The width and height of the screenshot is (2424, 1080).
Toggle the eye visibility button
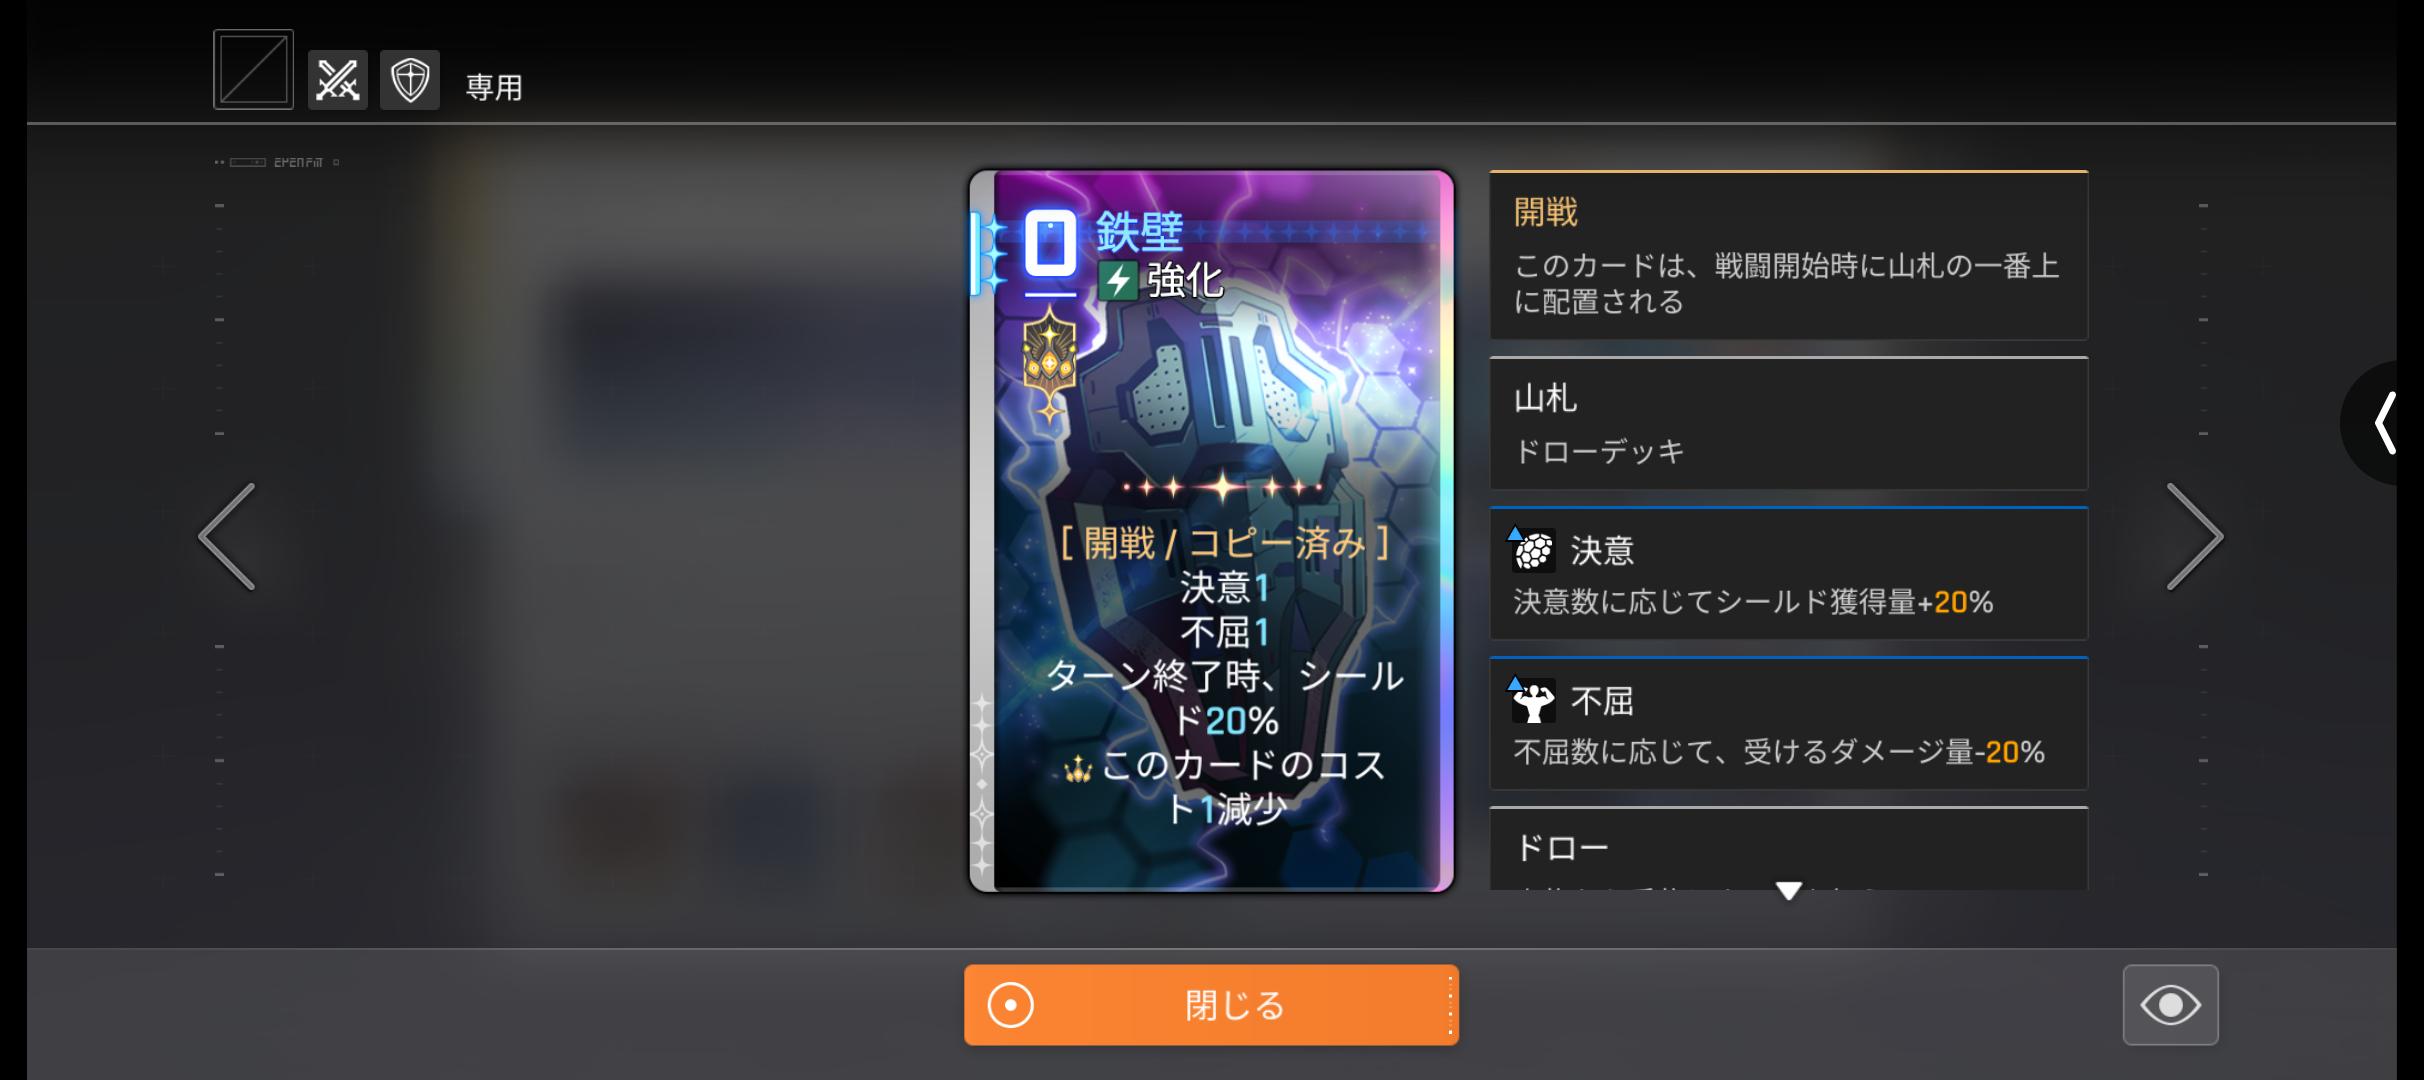click(2170, 1004)
